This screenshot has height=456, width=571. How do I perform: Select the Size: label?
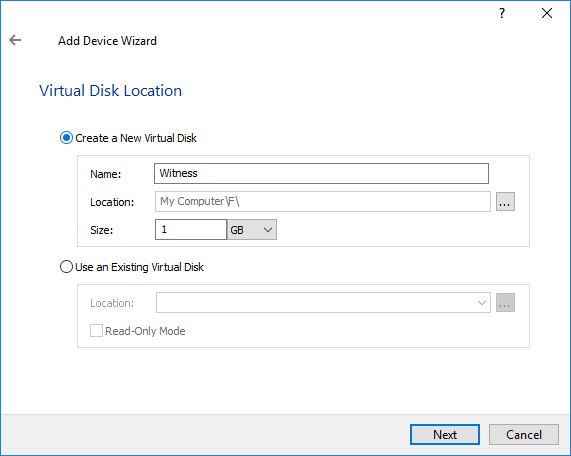click(x=102, y=230)
